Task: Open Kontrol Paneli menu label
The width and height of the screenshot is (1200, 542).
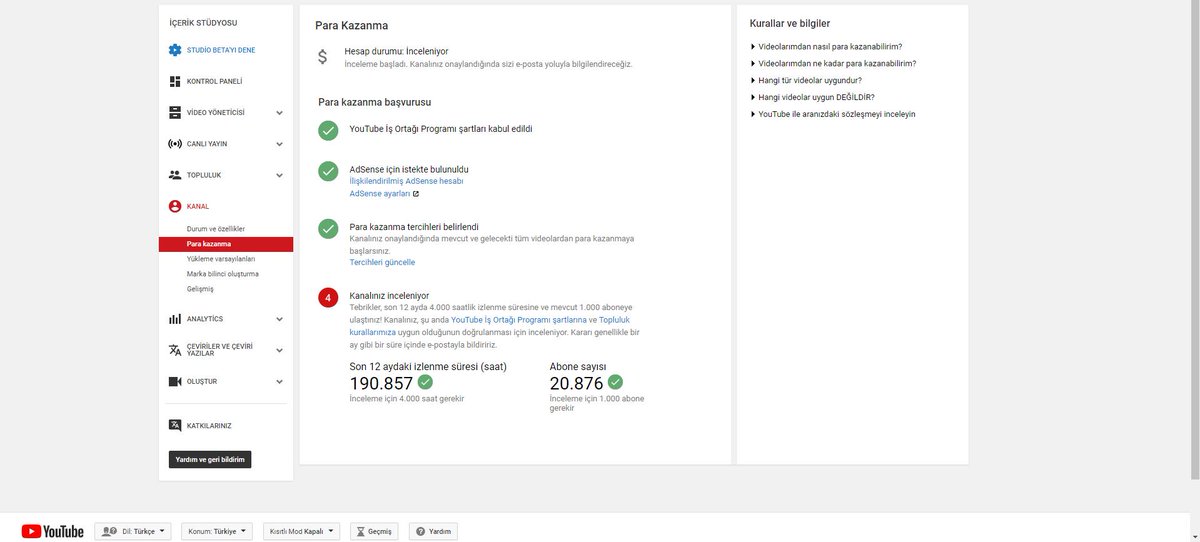Action: click(x=215, y=81)
